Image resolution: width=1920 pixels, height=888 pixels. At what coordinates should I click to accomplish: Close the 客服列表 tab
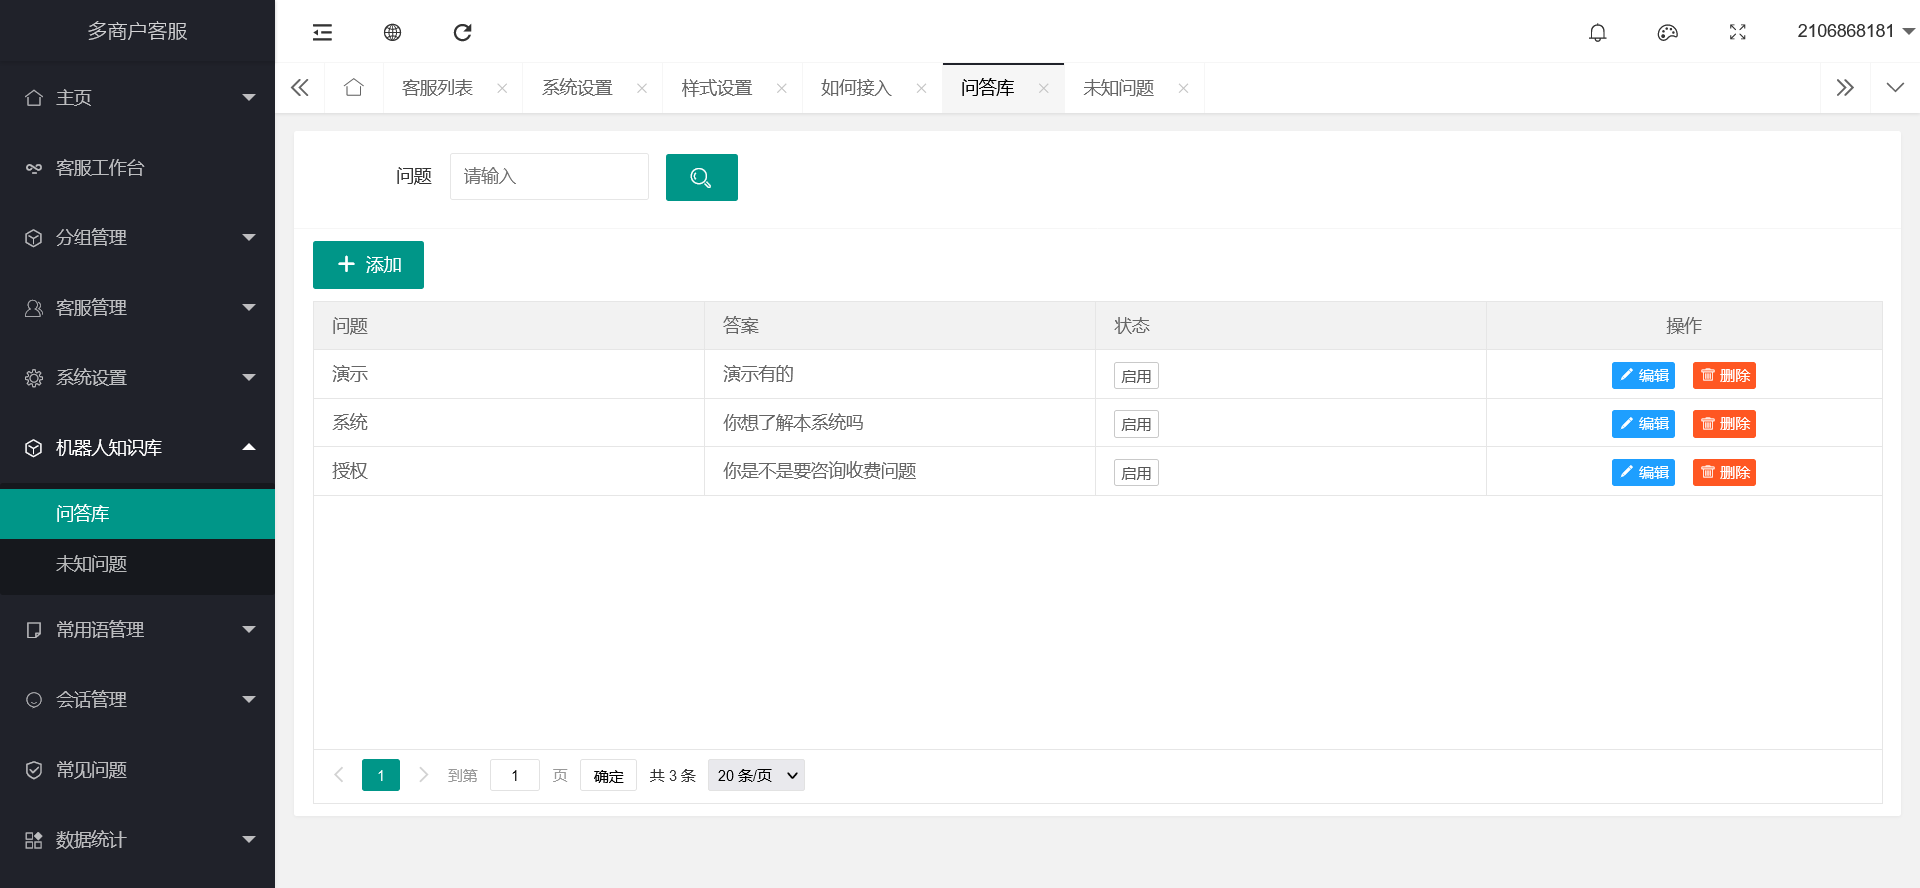pos(502,88)
